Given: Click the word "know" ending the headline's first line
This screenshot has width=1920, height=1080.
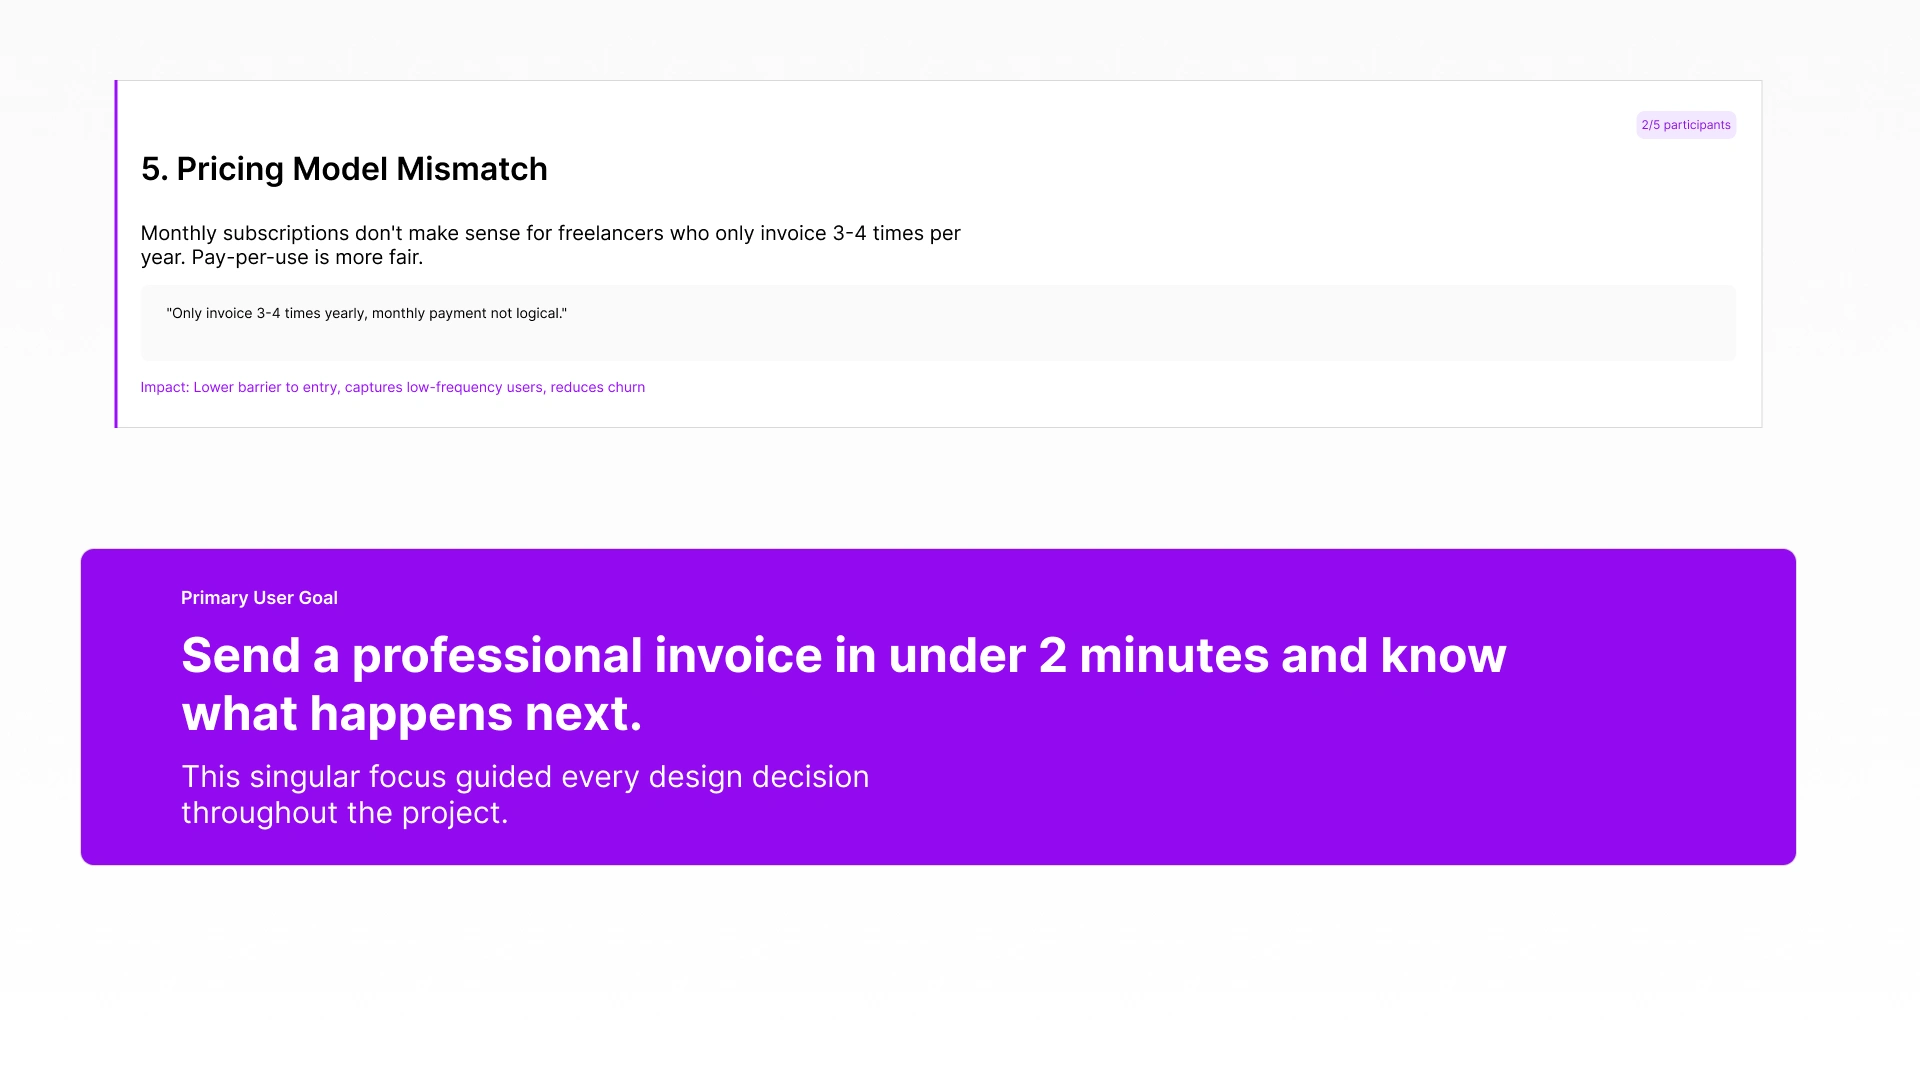Looking at the screenshot, I should click(1442, 656).
